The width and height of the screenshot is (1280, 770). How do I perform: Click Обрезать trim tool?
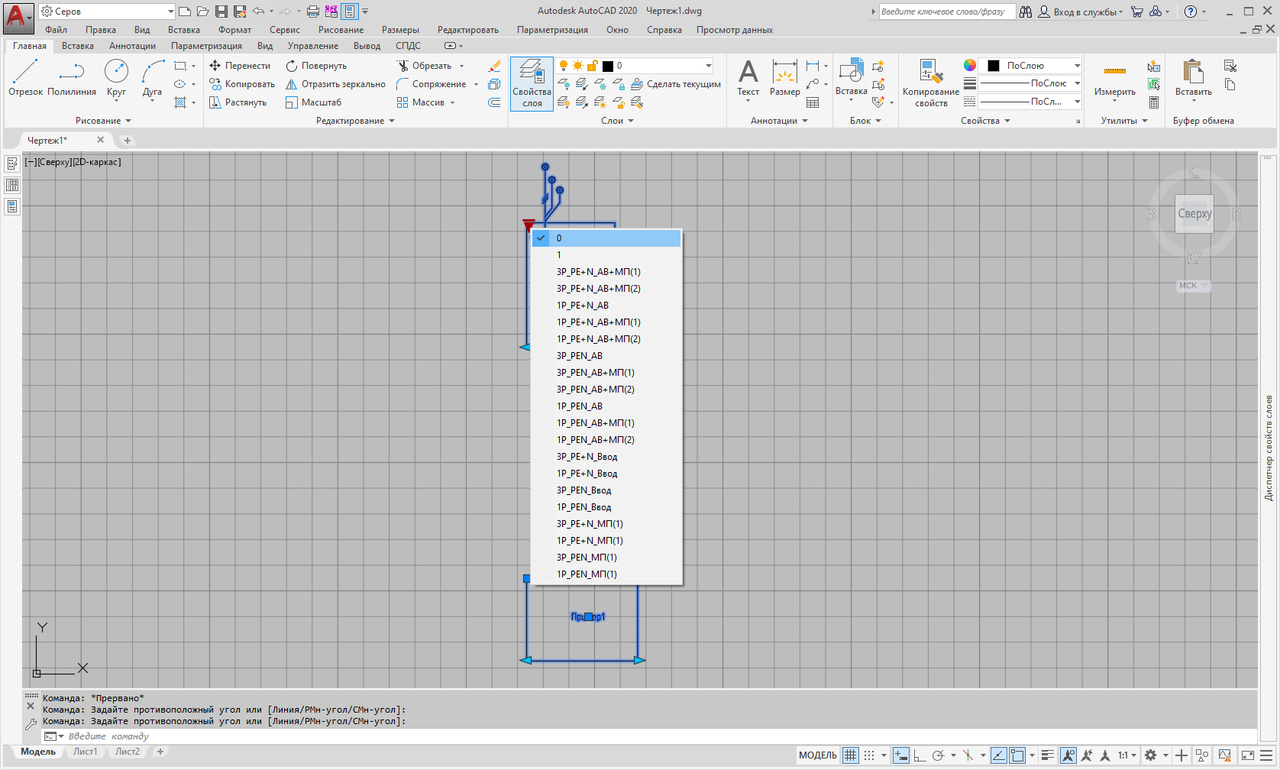424,65
